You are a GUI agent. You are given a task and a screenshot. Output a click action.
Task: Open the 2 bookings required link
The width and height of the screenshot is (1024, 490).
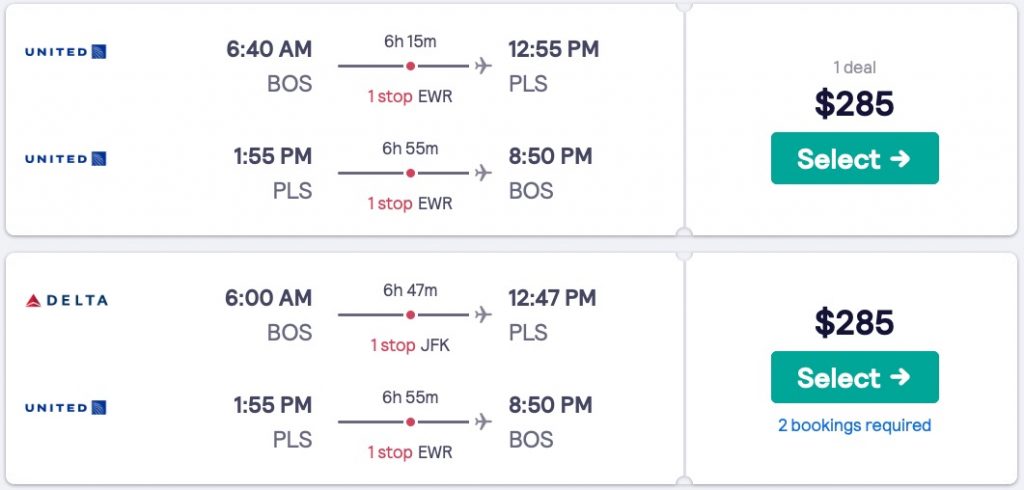pyautogui.click(x=854, y=425)
